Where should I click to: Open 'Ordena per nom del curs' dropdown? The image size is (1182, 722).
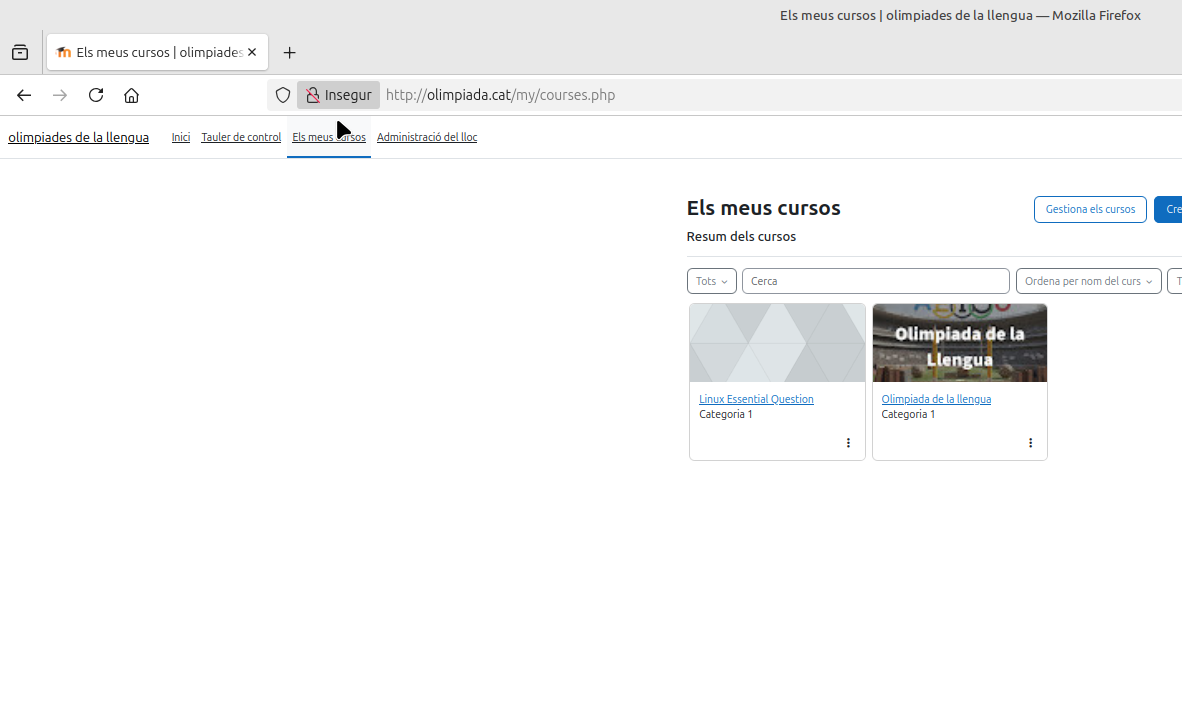pyautogui.click(x=1088, y=281)
